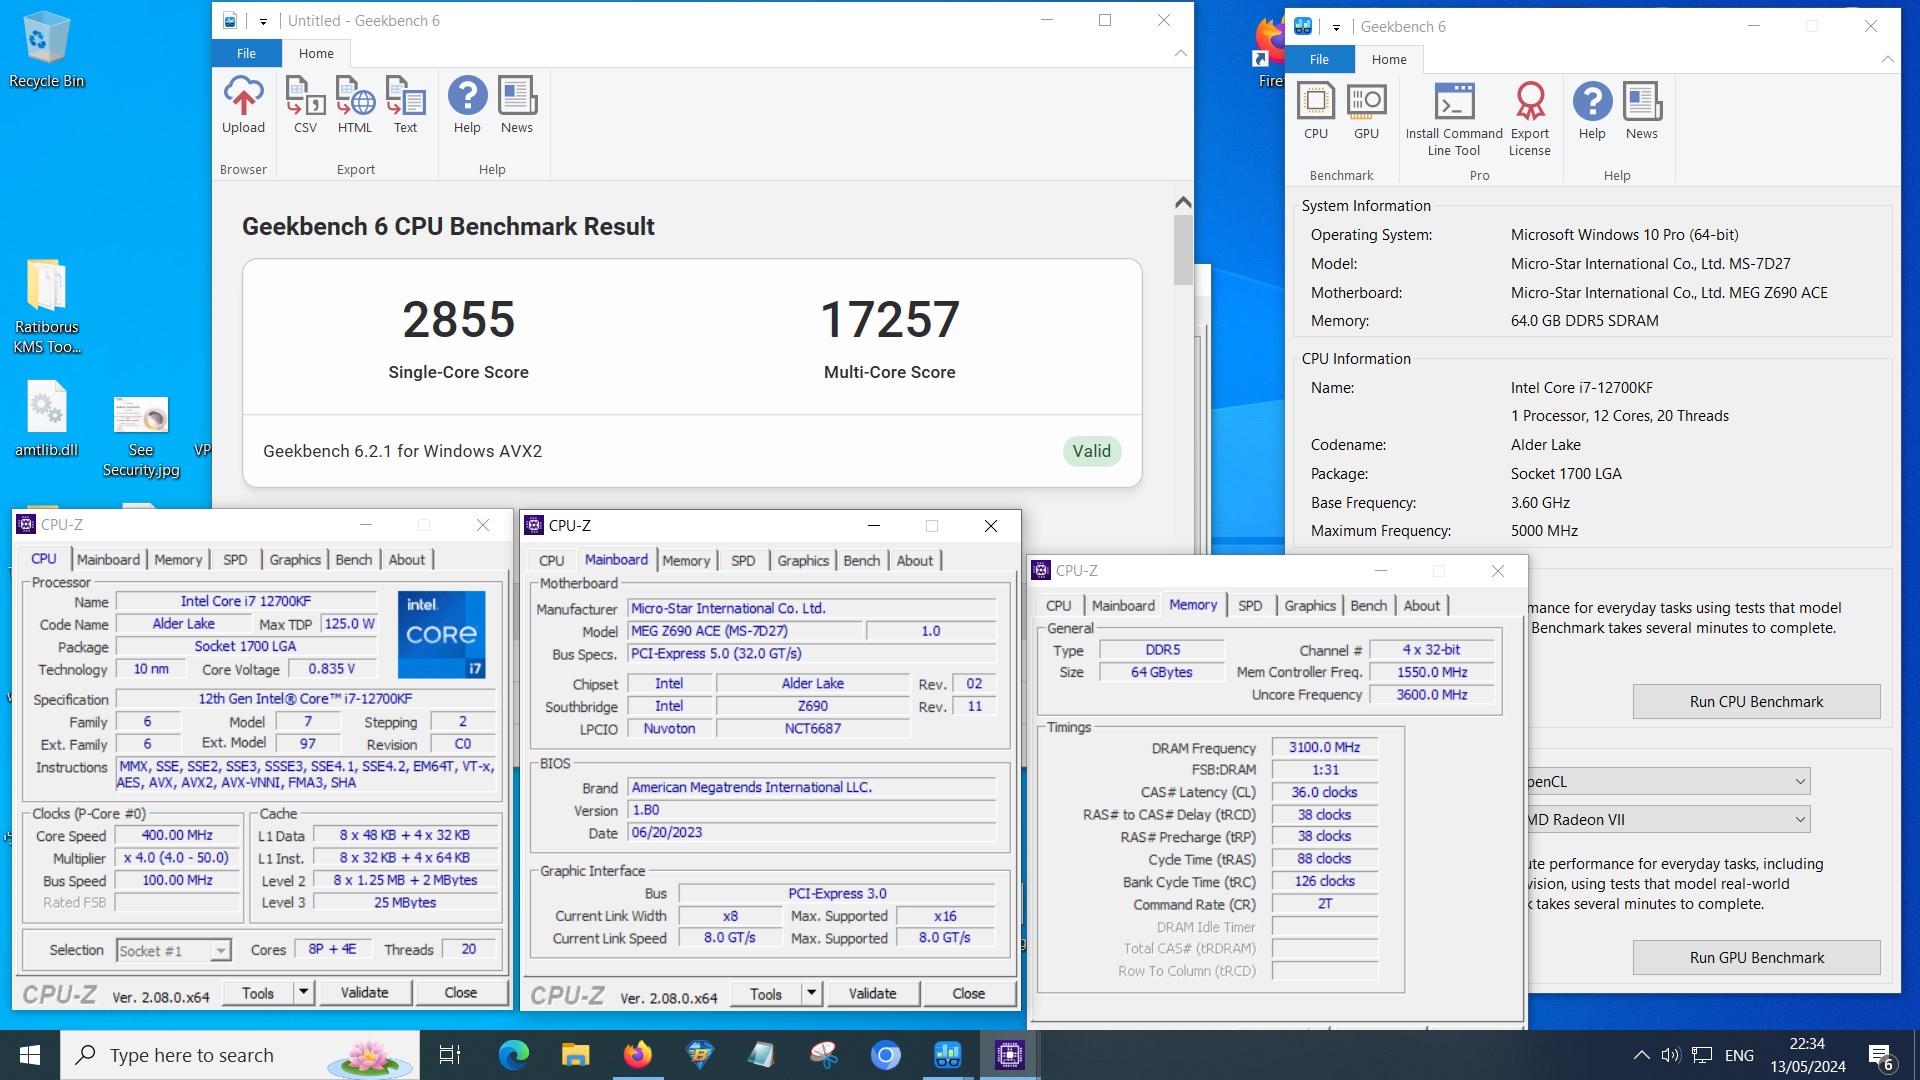Image resolution: width=1920 pixels, height=1080 pixels.
Task: Open the Memory tab in left CPU-Z window
Action: tap(178, 559)
